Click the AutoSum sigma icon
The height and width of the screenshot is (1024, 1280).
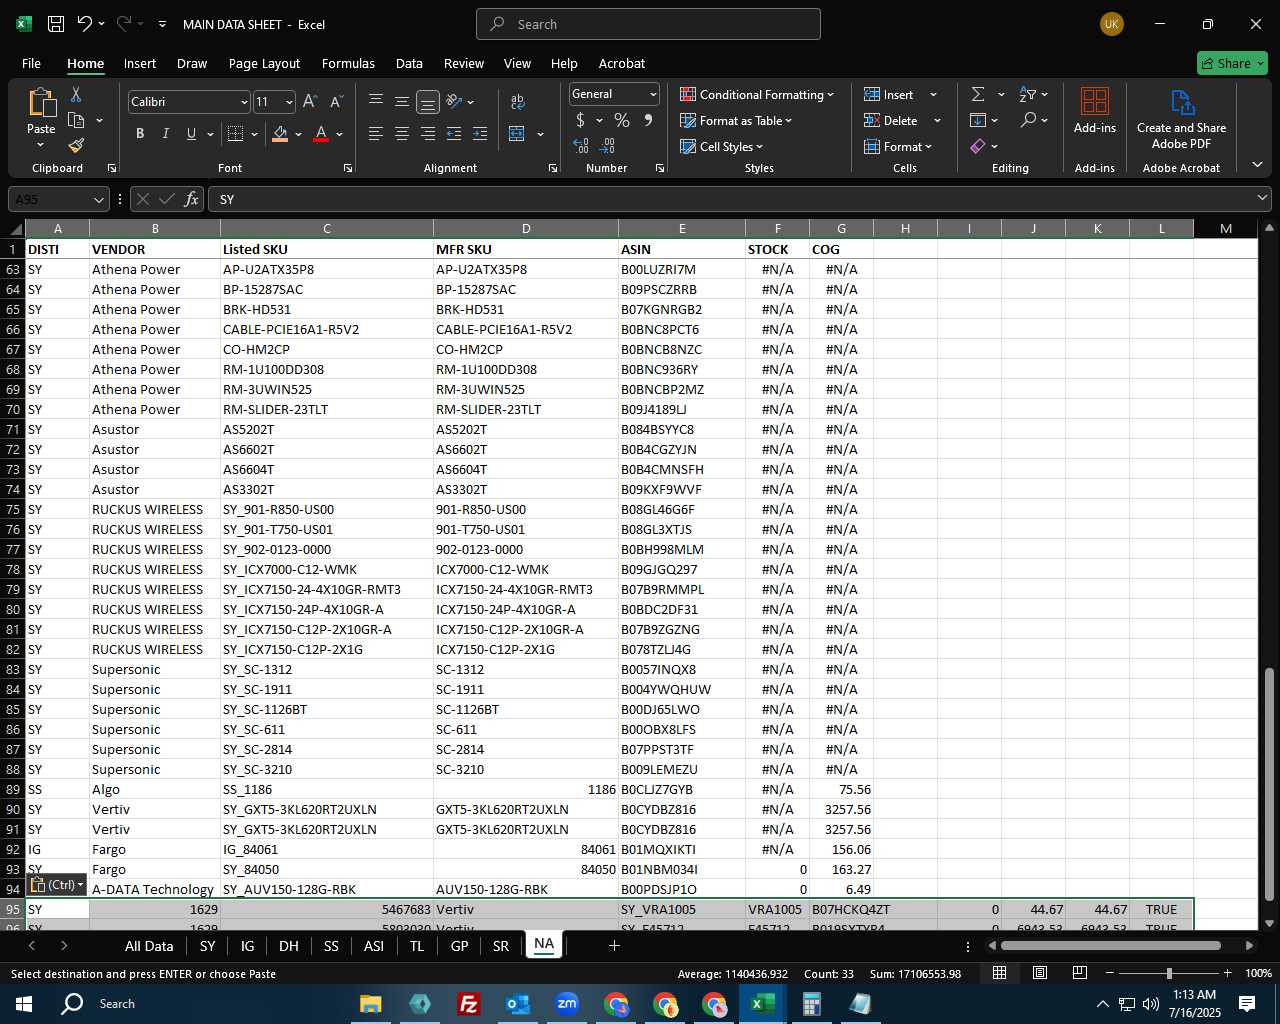(x=978, y=94)
